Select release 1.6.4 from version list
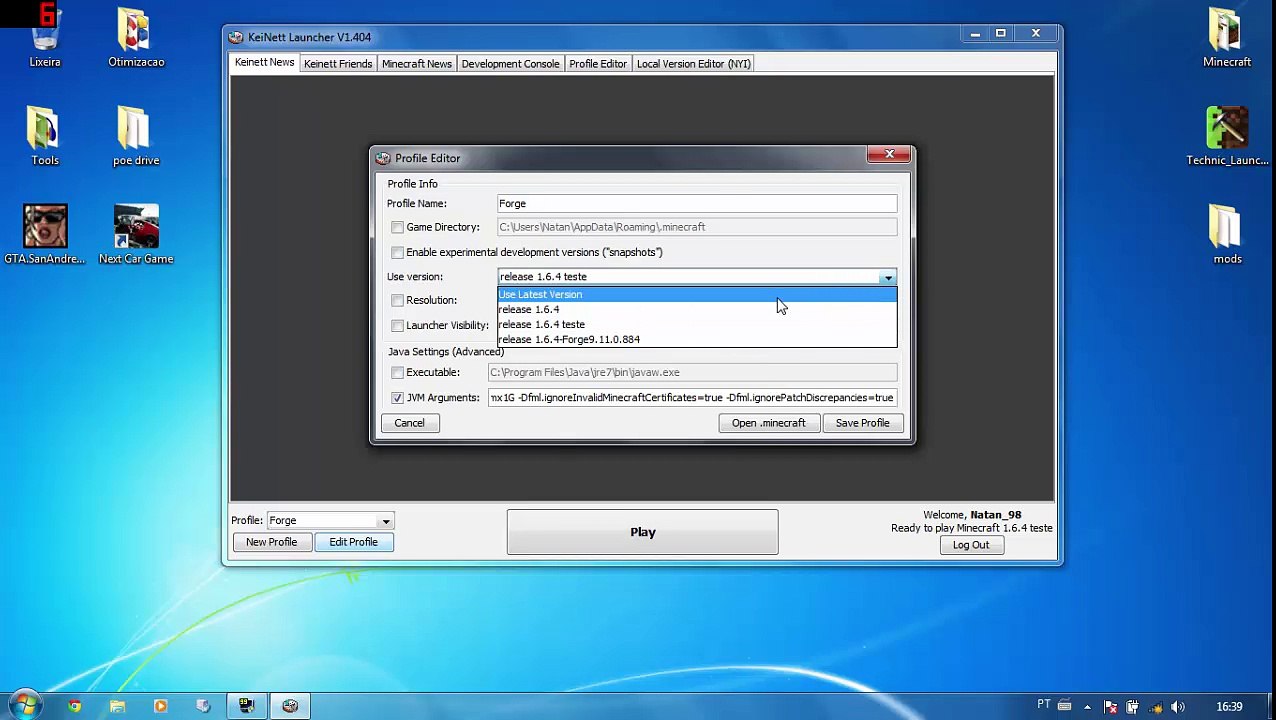This screenshot has width=1276, height=720. (x=697, y=309)
